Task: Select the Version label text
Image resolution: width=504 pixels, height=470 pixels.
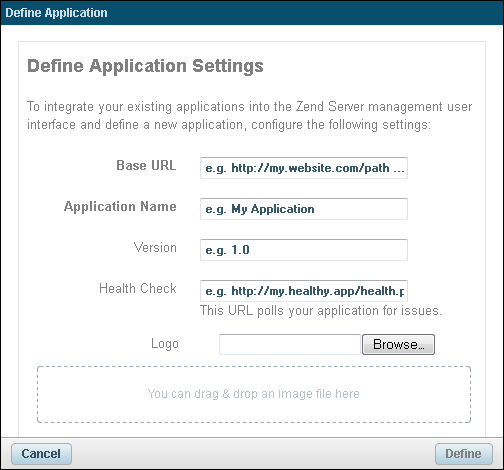Action: pos(155,248)
